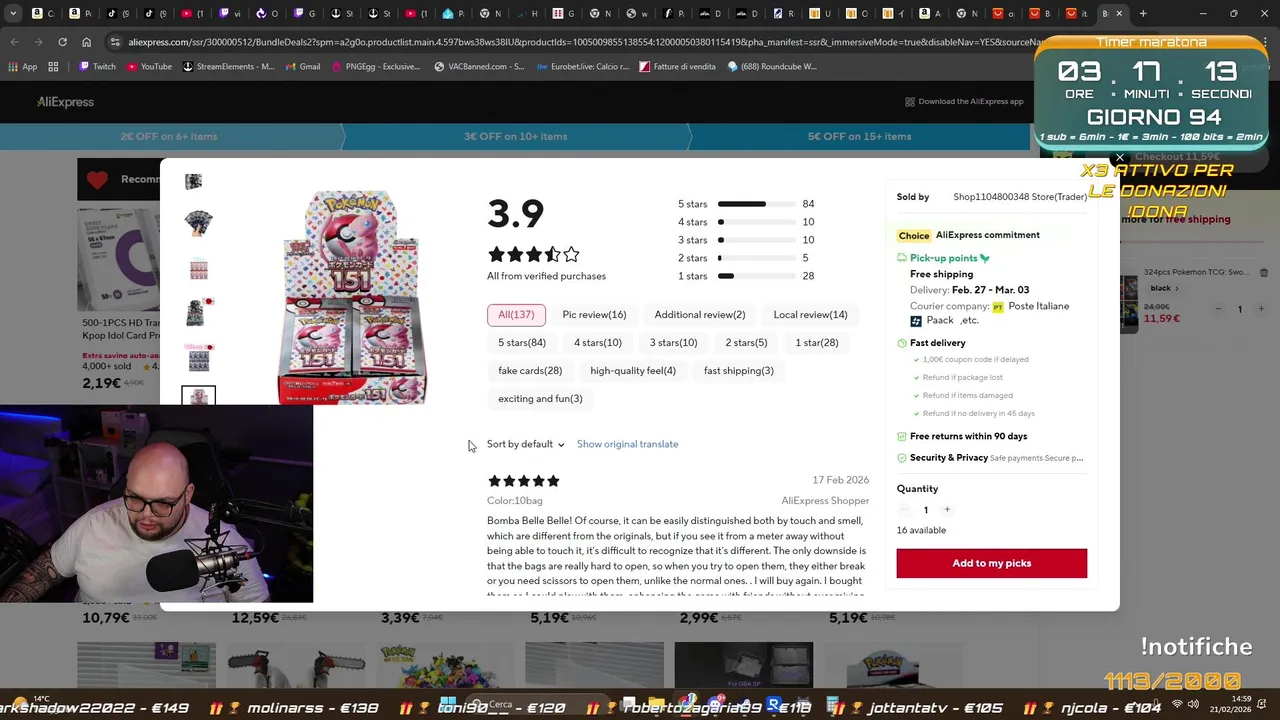Open Shop1104800348 Store seller link
The width and height of the screenshot is (1280, 720).
coord(1019,197)
